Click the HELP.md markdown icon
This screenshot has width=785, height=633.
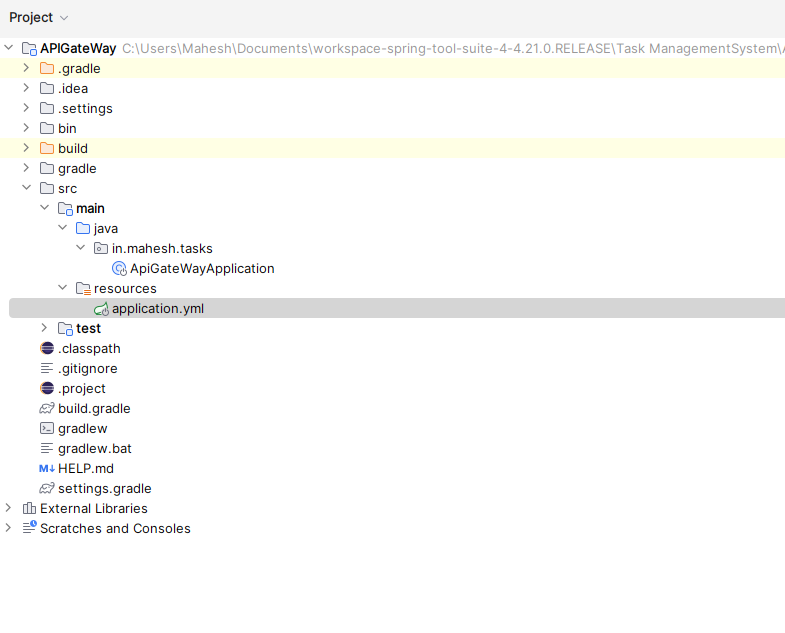click(47, 469)
